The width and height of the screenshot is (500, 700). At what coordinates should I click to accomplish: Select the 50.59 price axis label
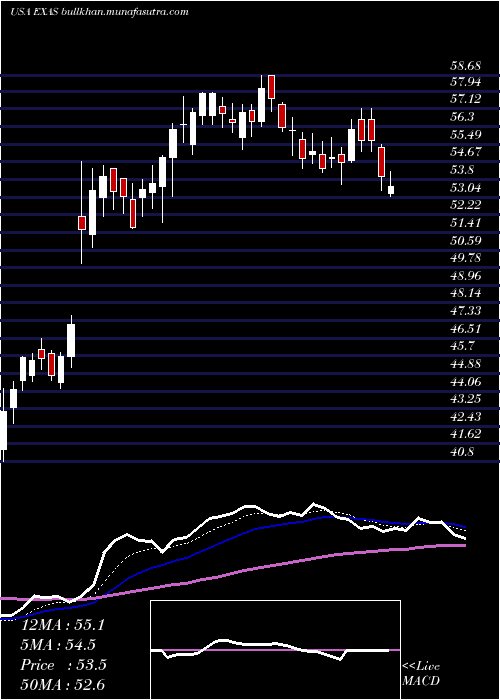(x=465, y=241)
